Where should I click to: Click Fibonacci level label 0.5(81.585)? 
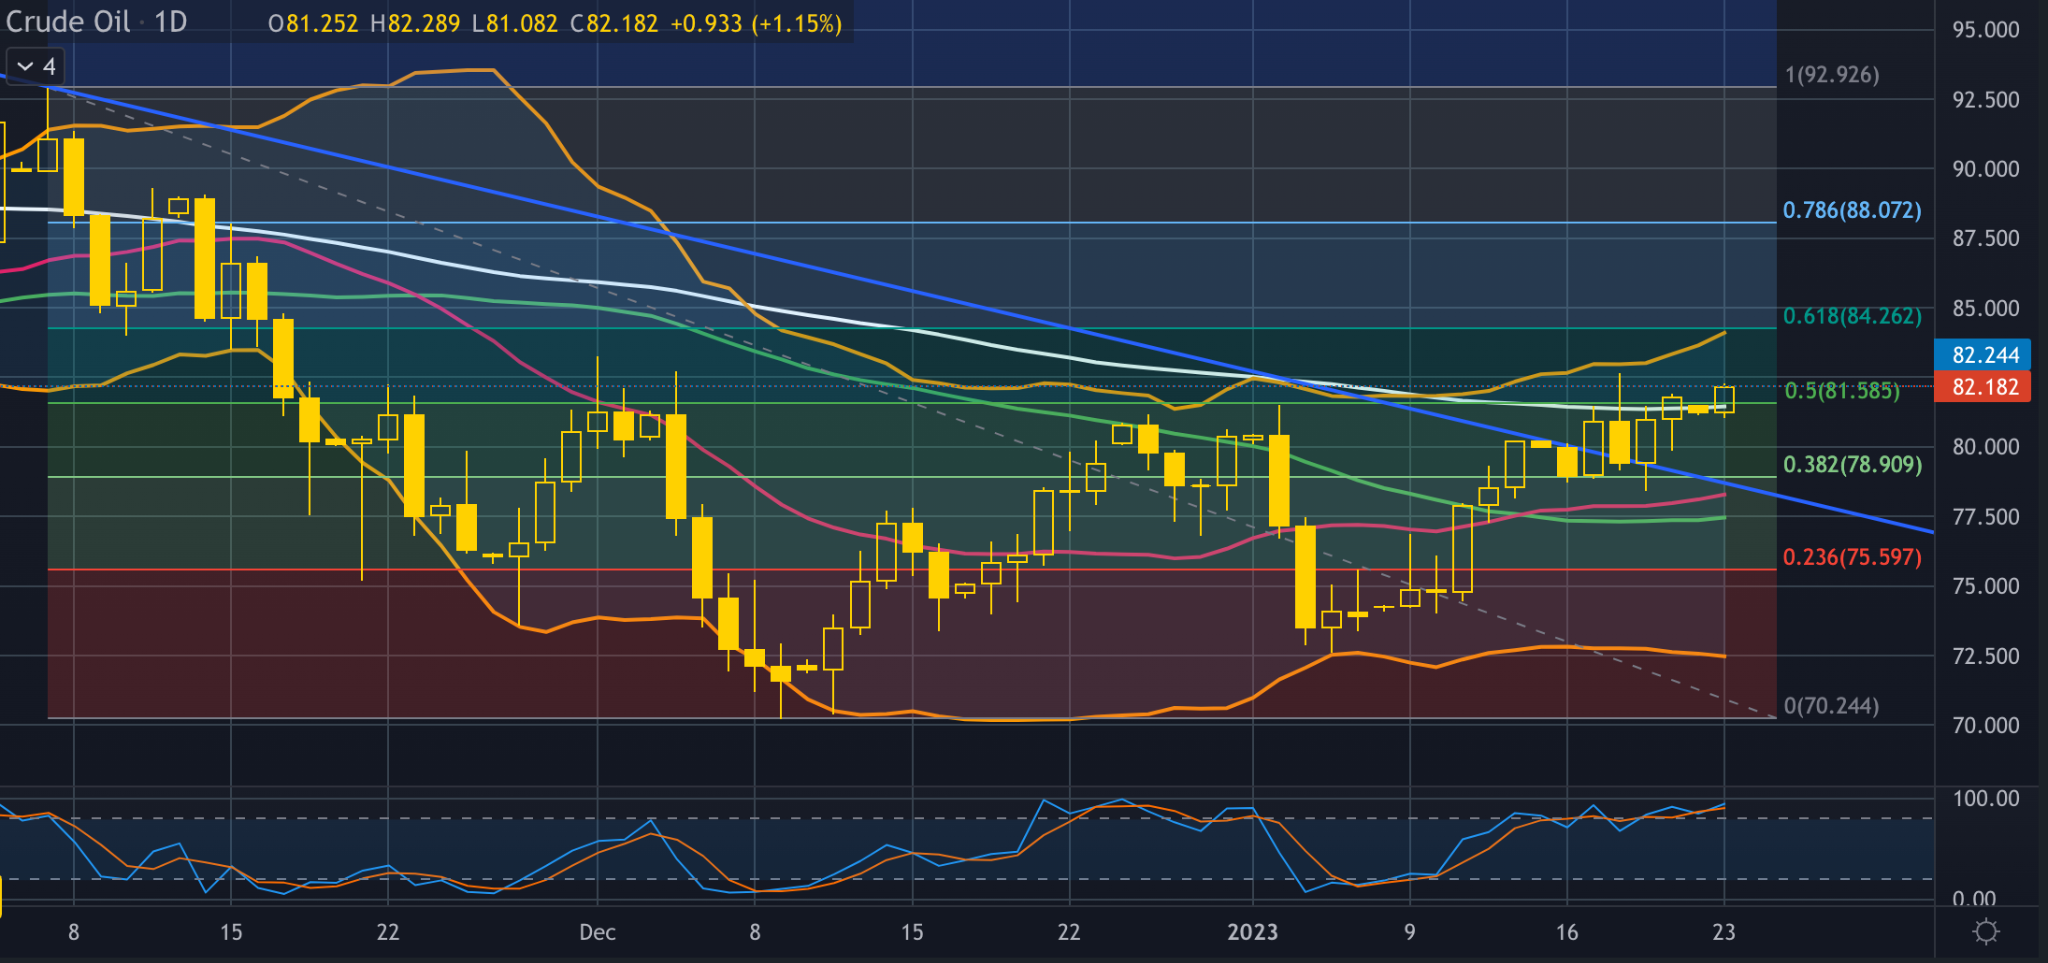pyautogui.click(x=1842, y=390)
